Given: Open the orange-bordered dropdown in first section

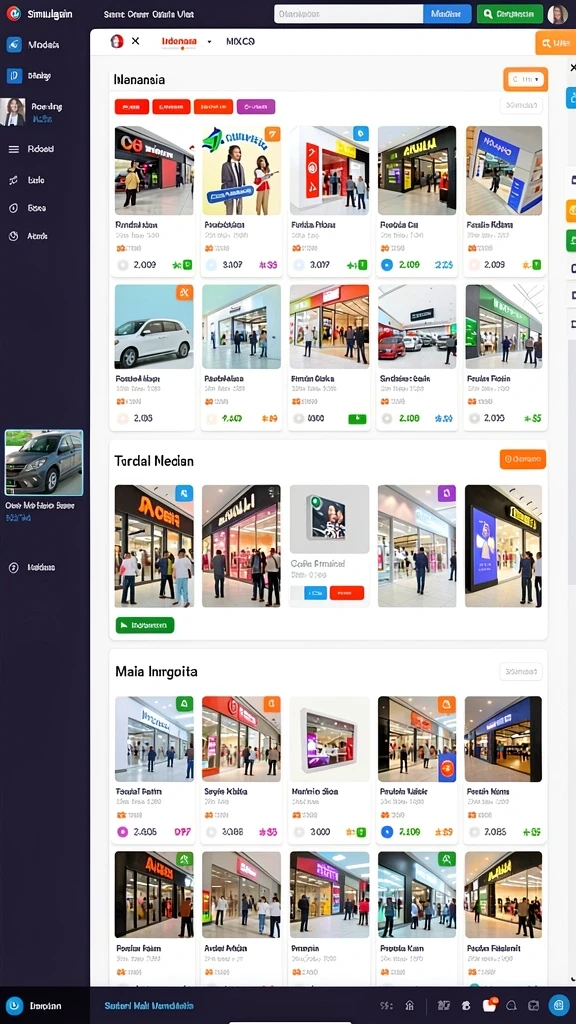Looking at the screenshot, I should coord(526,79).
